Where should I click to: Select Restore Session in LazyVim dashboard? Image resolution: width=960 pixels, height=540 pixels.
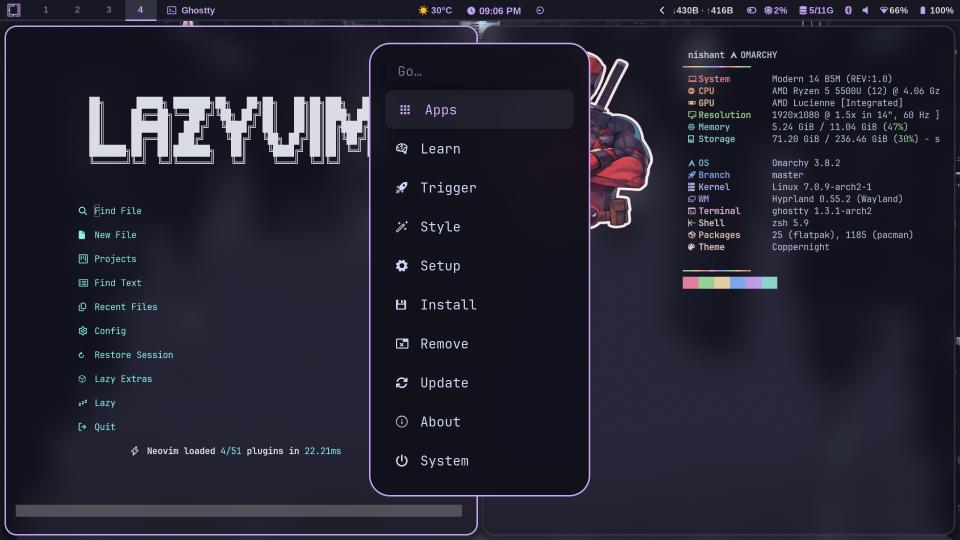(x=133, y=354)
